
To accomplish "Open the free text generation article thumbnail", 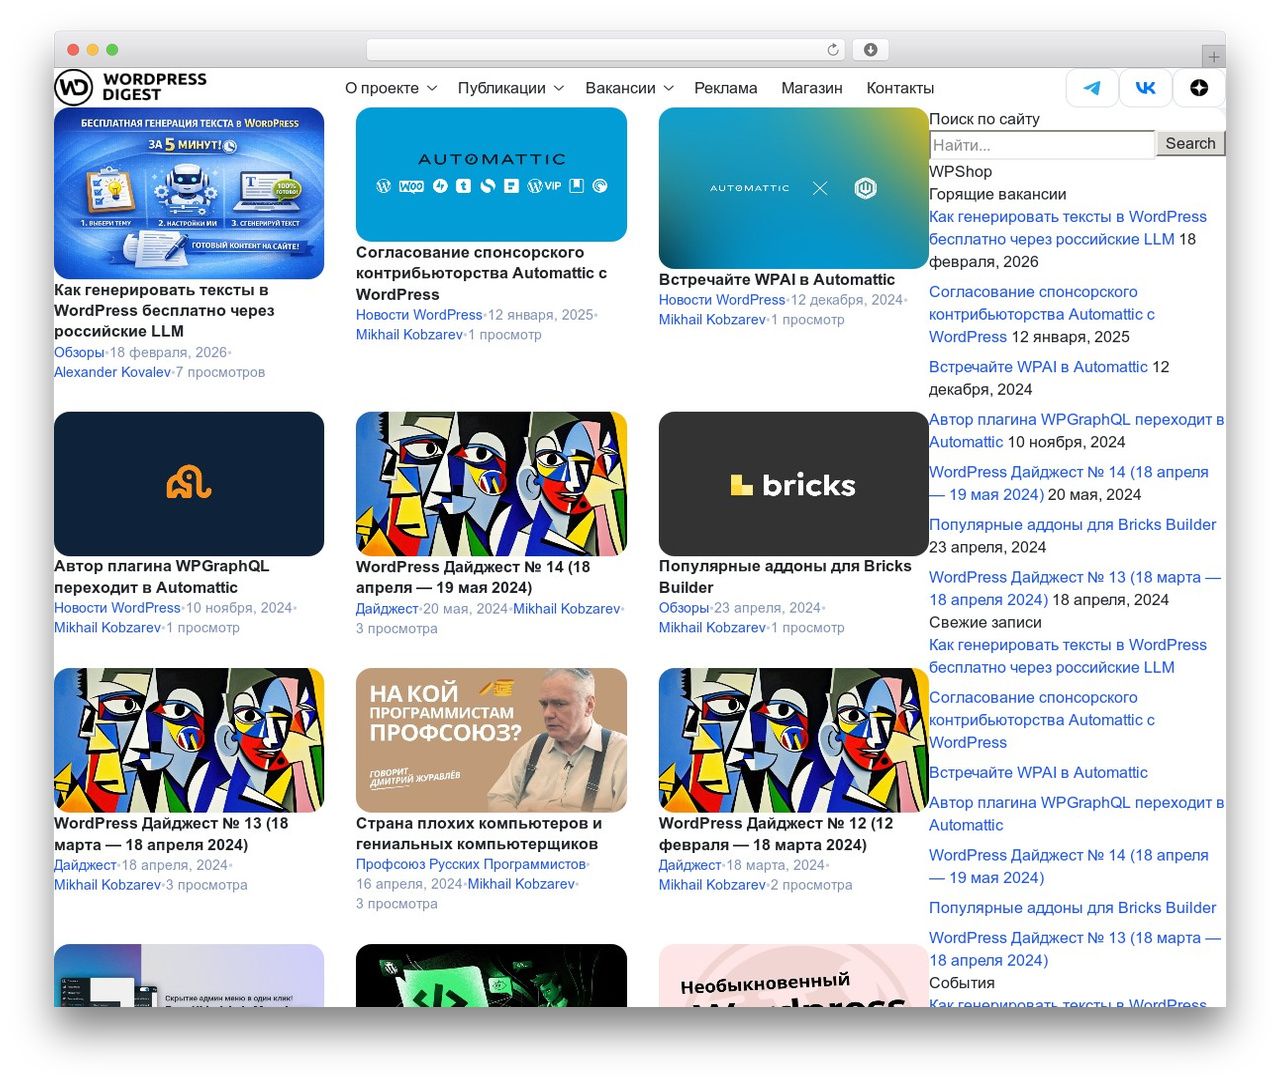I will pyautogui.click(x=189, y=193).
